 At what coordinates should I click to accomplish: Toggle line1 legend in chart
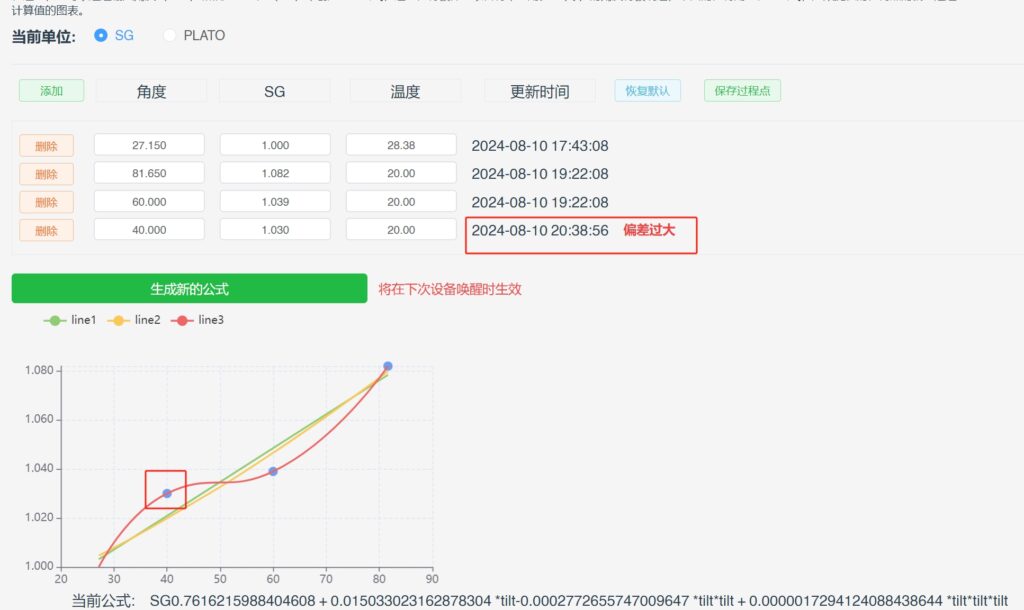[70, 320]
